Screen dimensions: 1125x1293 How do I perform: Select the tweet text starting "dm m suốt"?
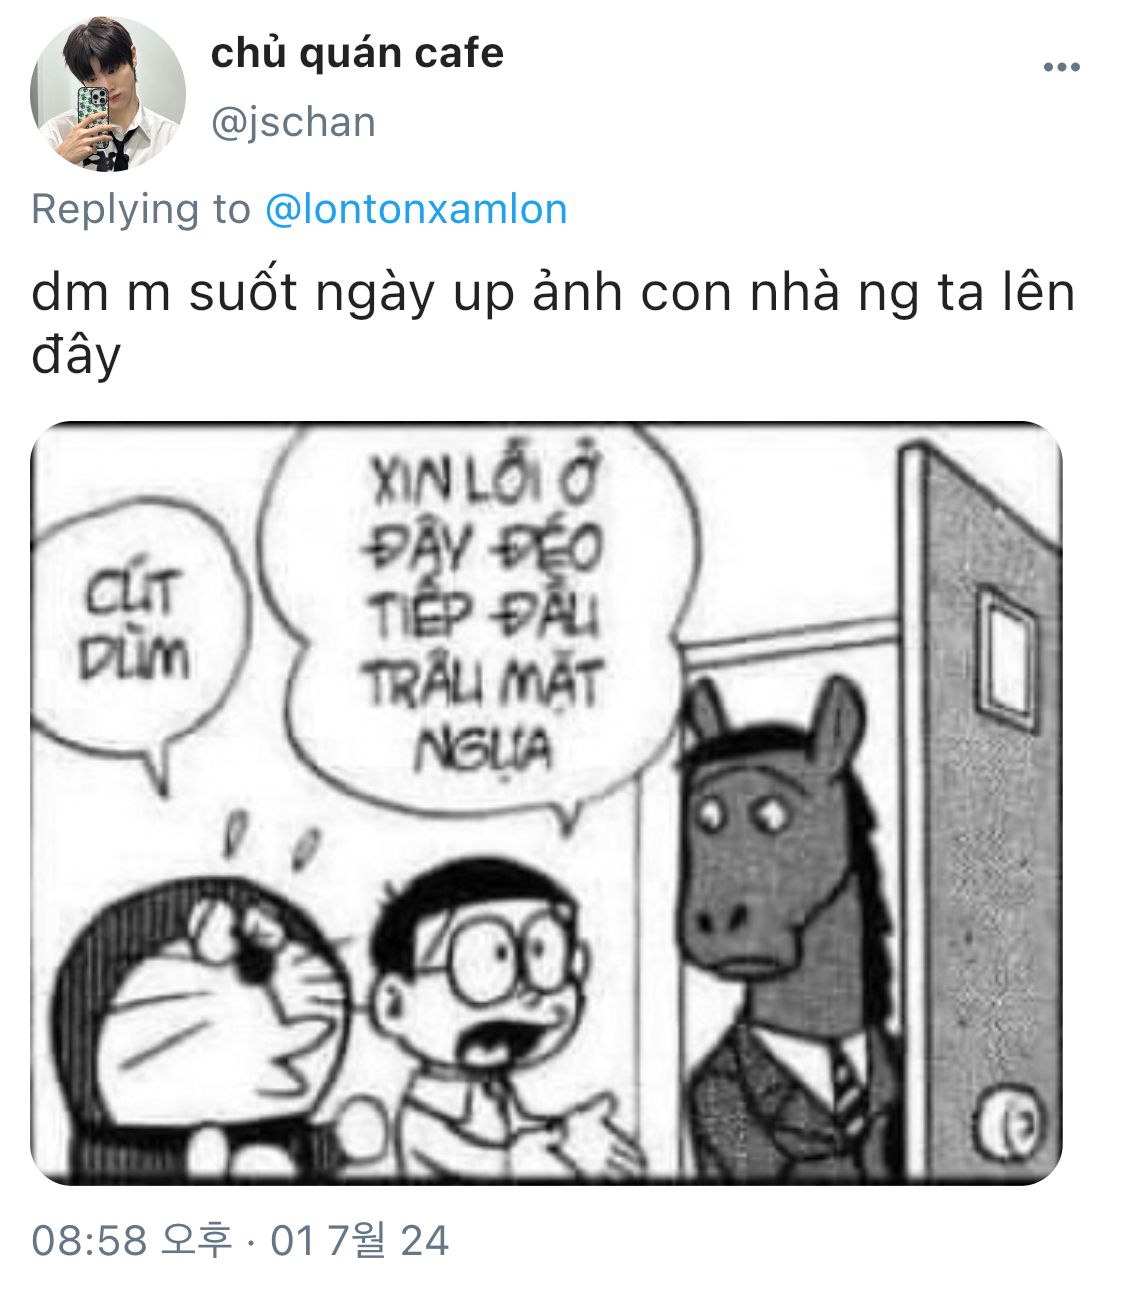pos(553,323)
